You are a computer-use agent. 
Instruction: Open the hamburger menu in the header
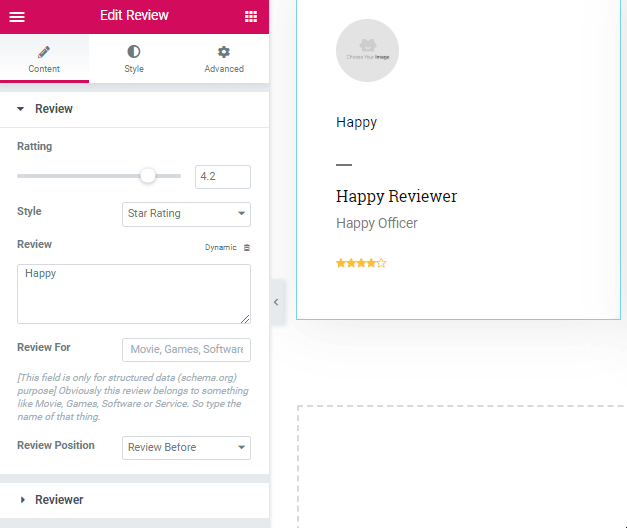coord(17,16)
